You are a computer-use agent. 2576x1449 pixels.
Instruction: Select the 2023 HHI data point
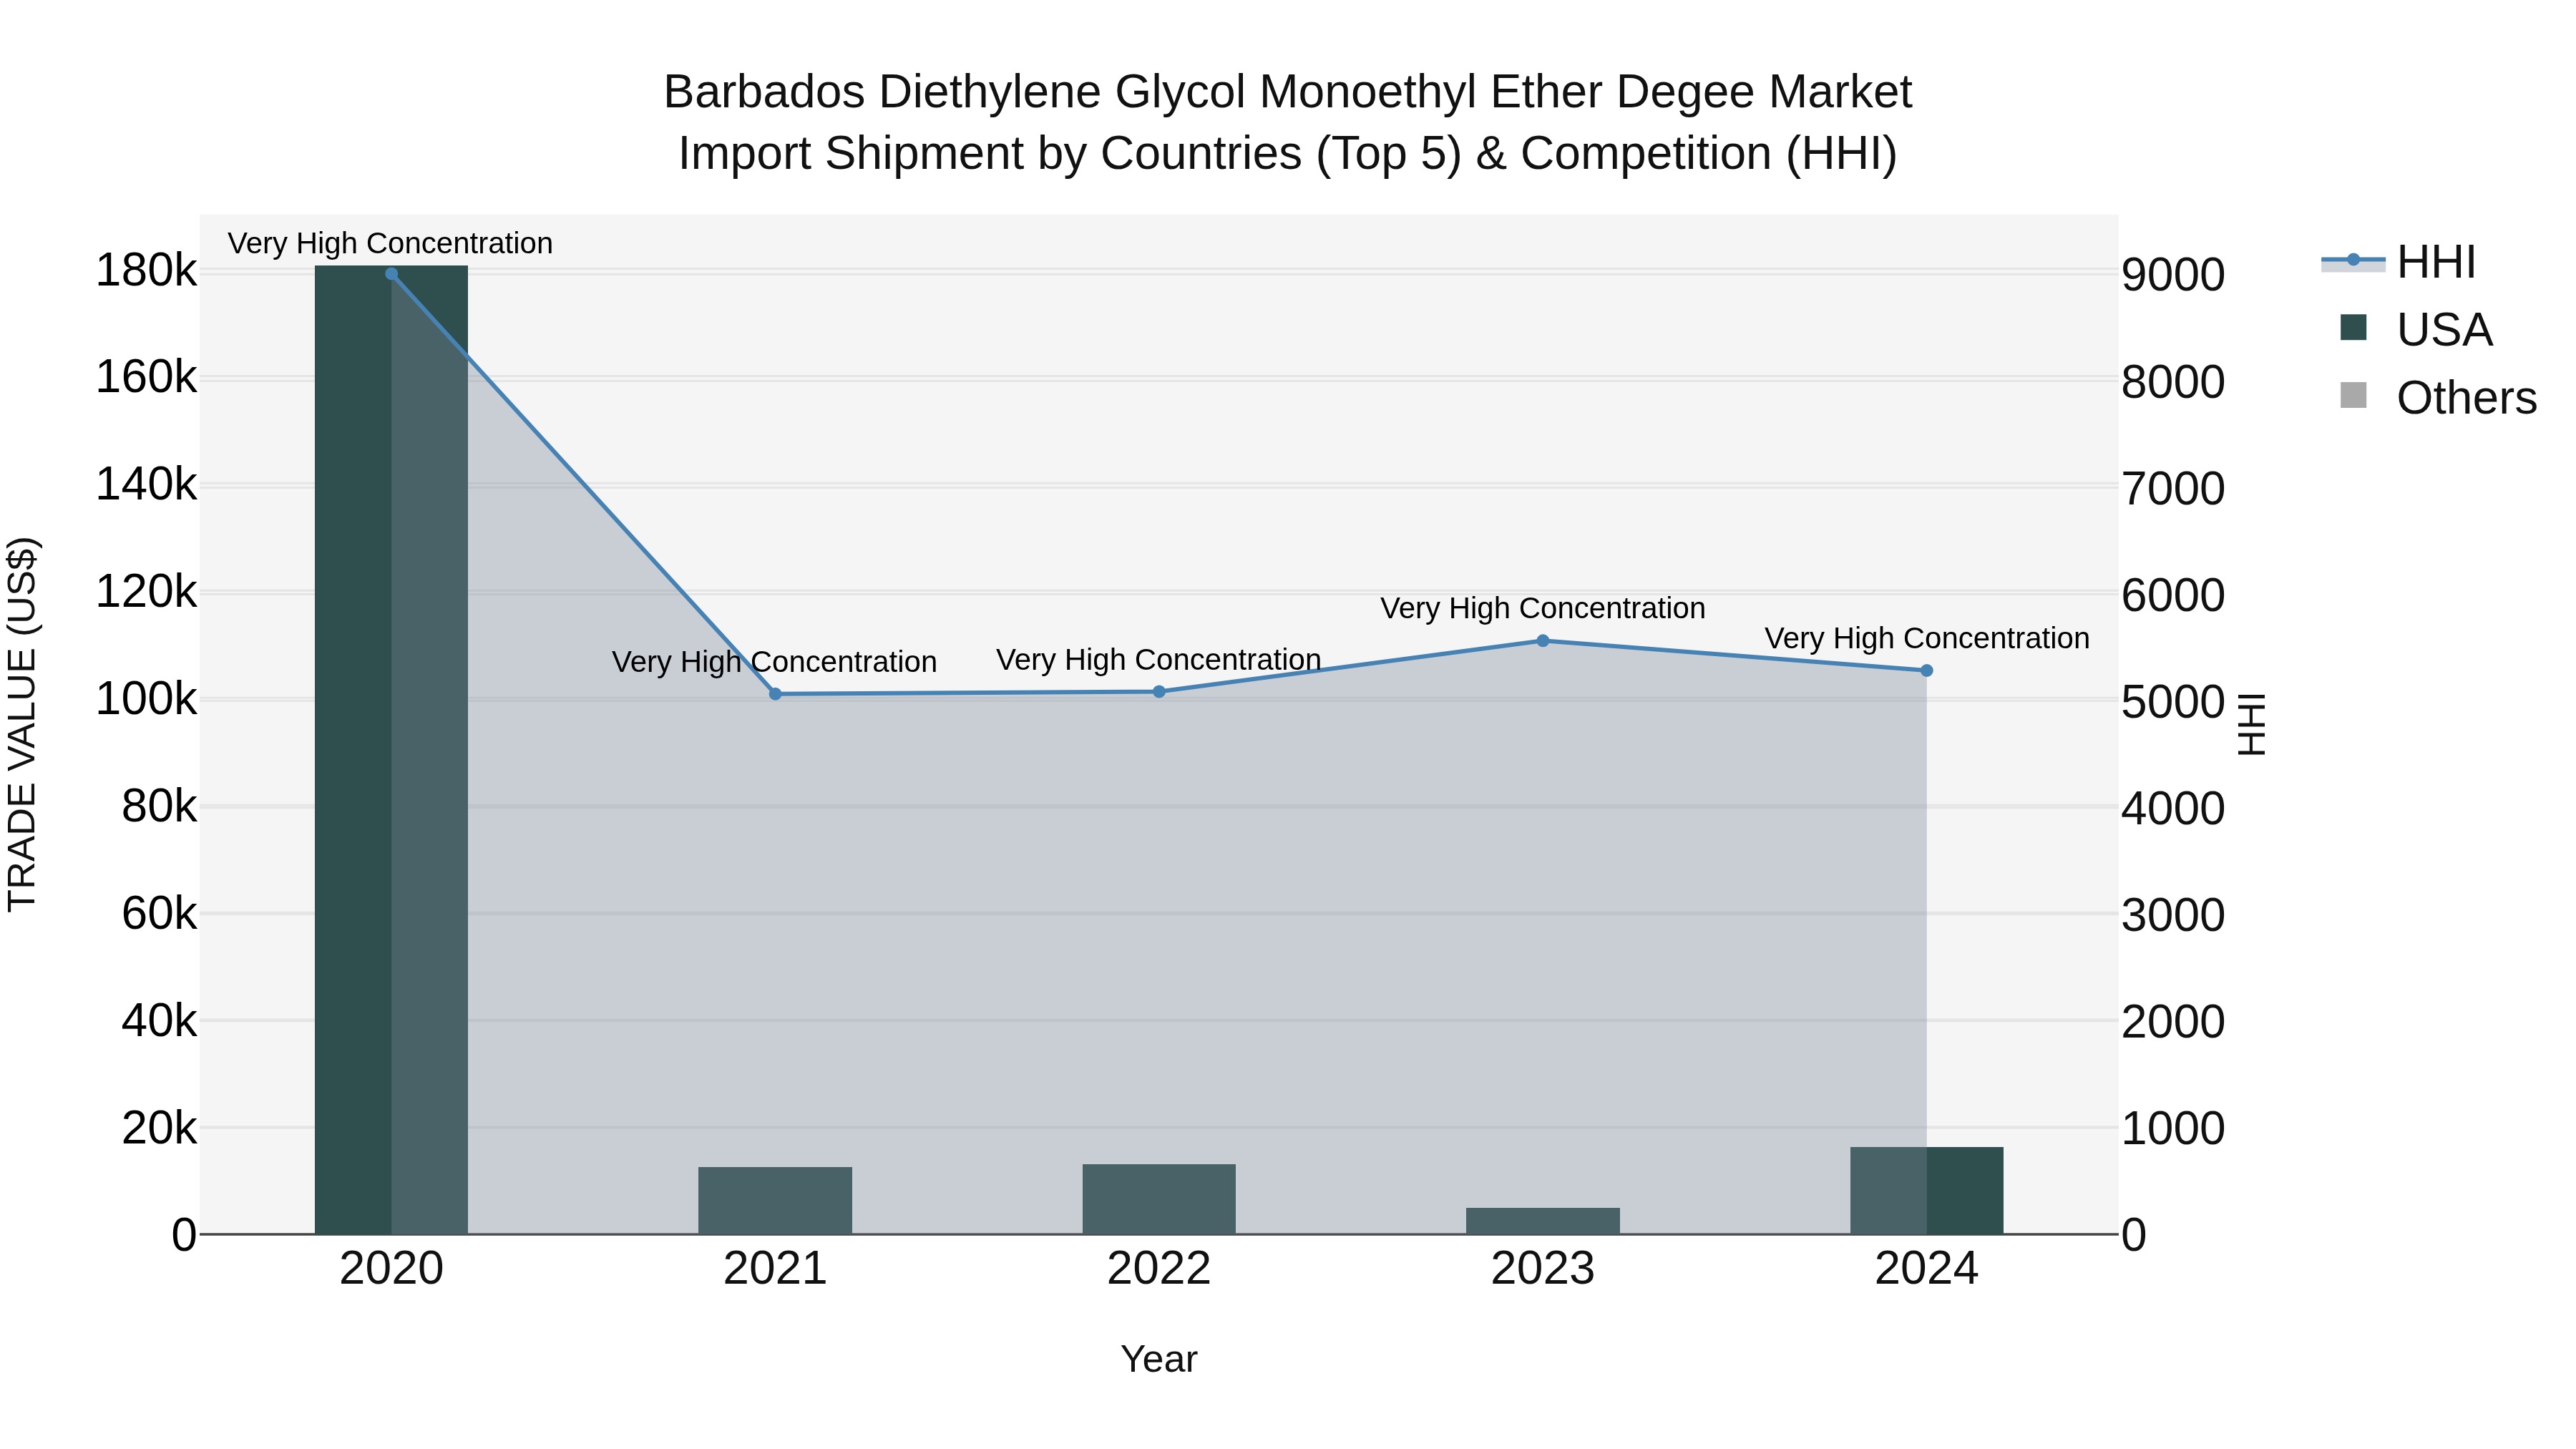[1543, 641]
